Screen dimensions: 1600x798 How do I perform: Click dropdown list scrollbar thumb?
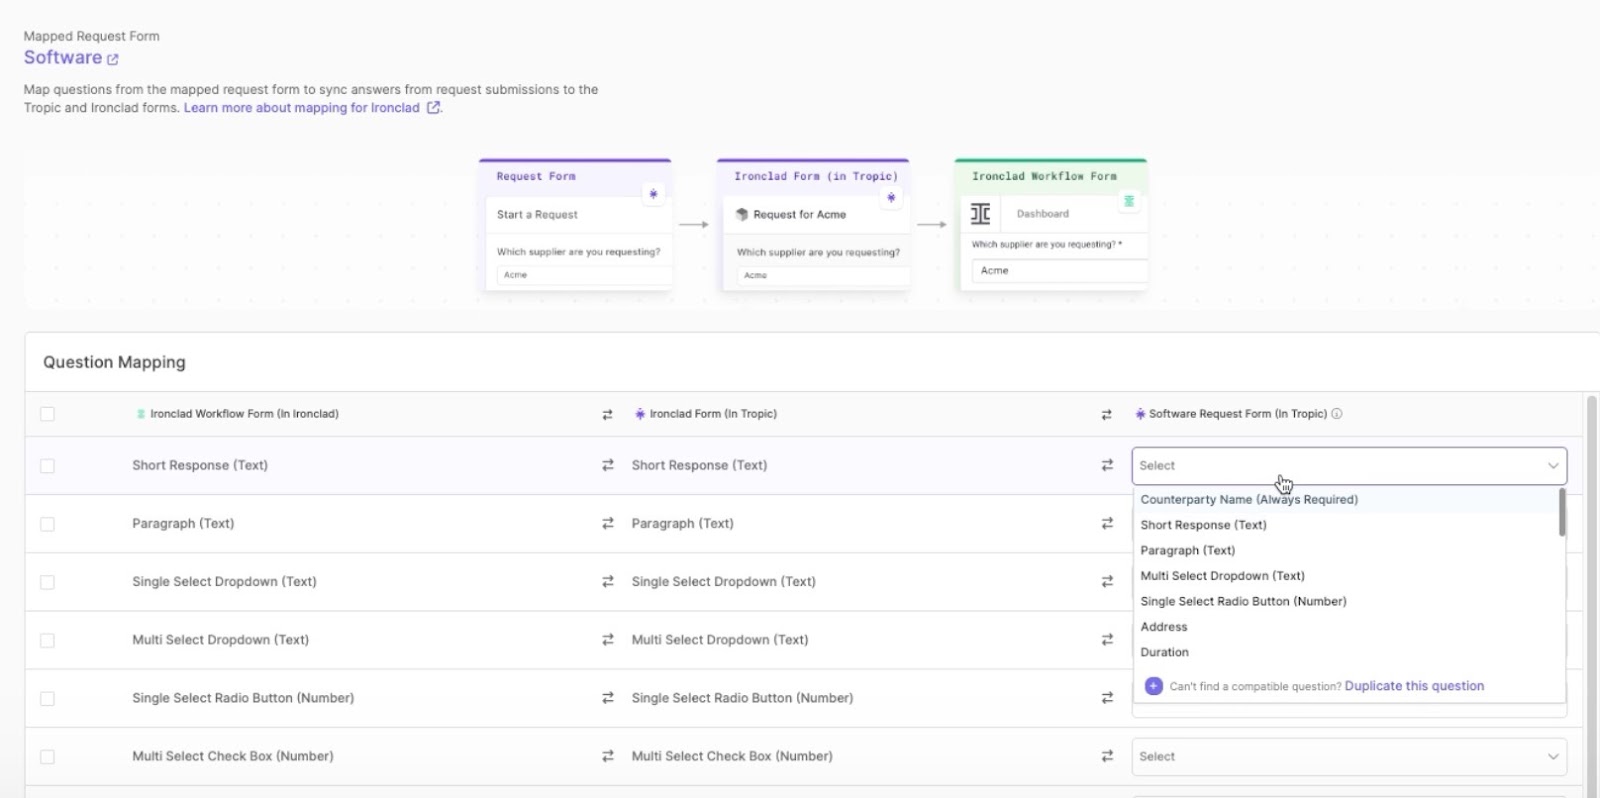click(1561, 512)
